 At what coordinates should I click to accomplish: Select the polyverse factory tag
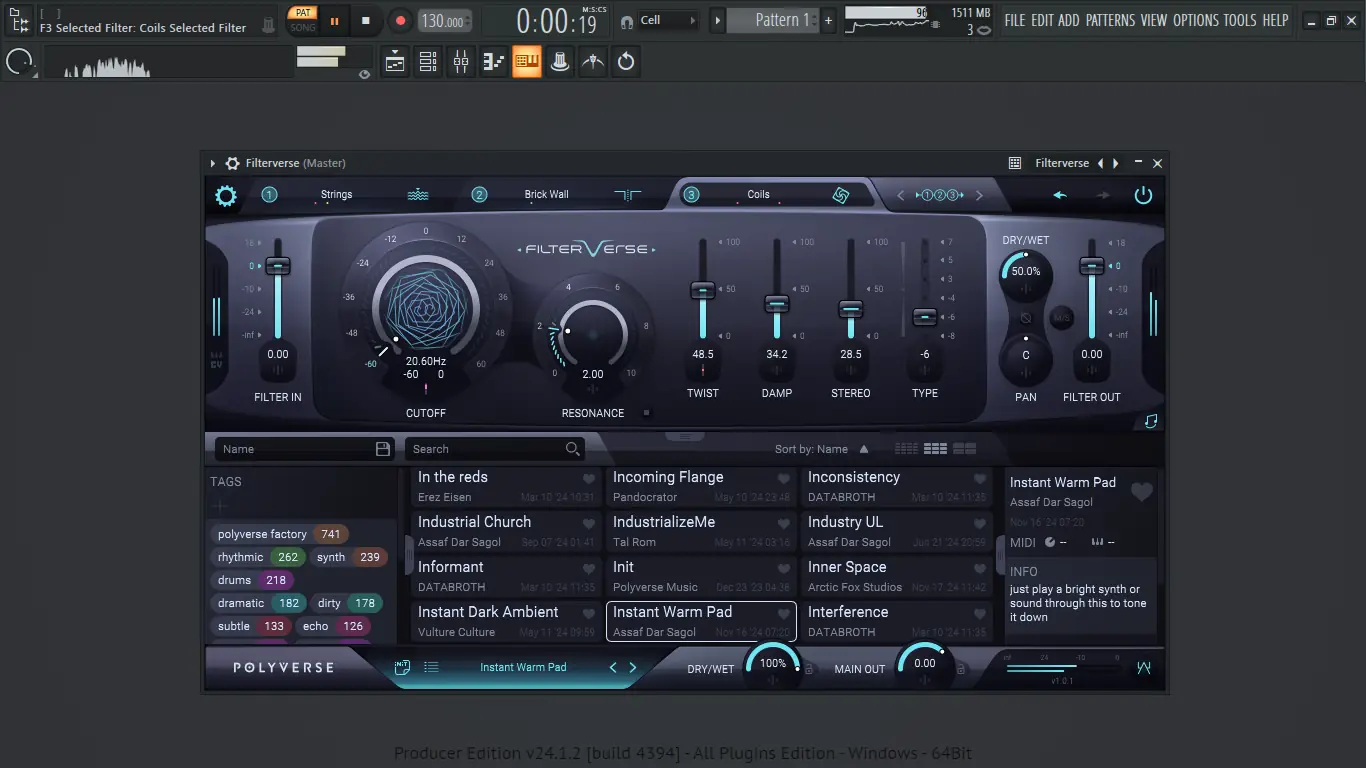click(279, 534)
